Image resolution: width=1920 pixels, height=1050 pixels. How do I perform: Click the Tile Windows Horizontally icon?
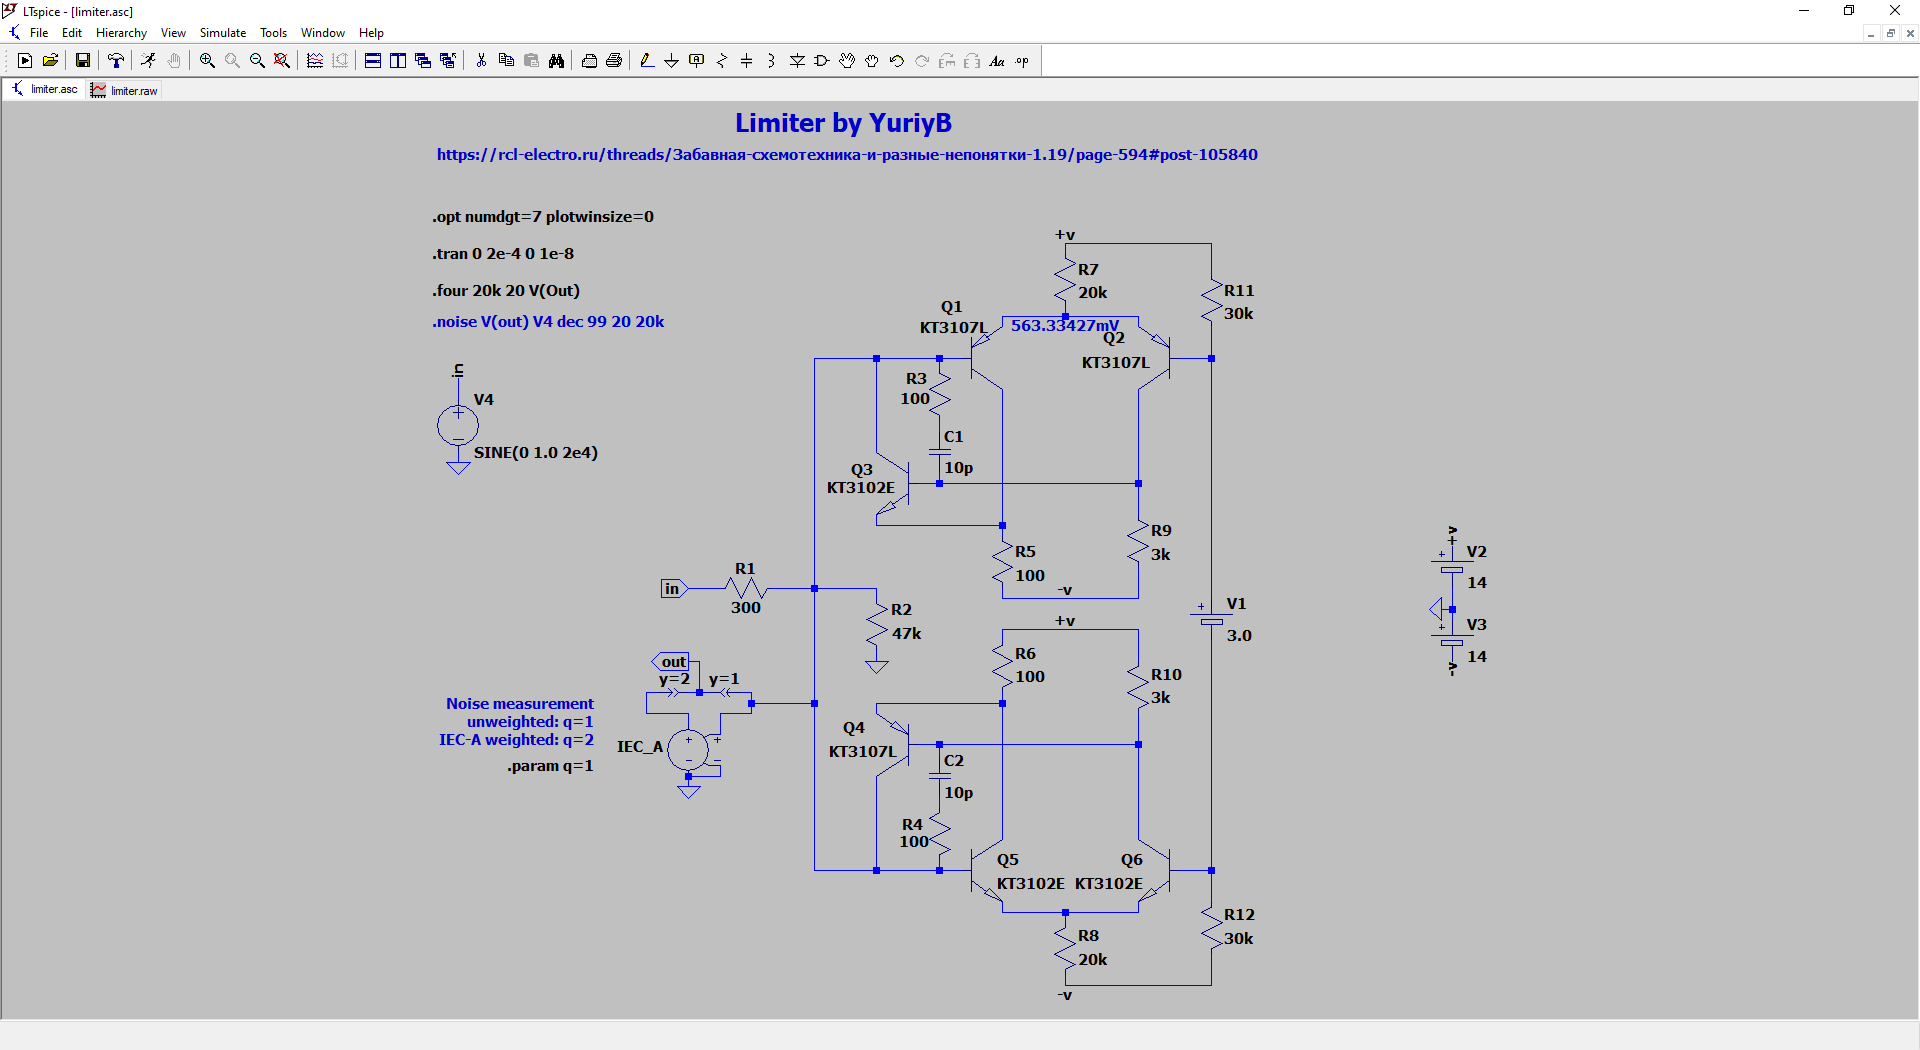click(373, 61)
